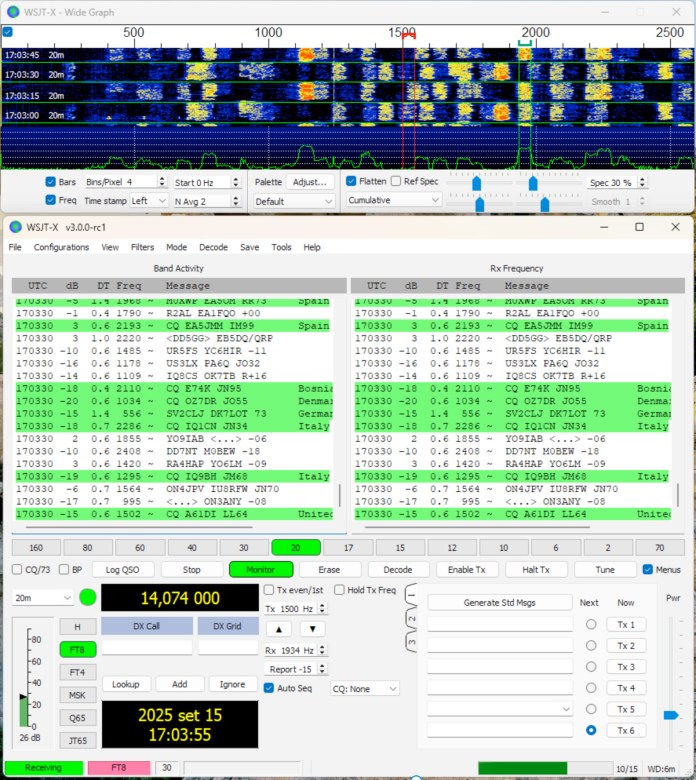Disable the Flatten checkbox
Viewport: 696px width, 780px height.
(351, 181)
